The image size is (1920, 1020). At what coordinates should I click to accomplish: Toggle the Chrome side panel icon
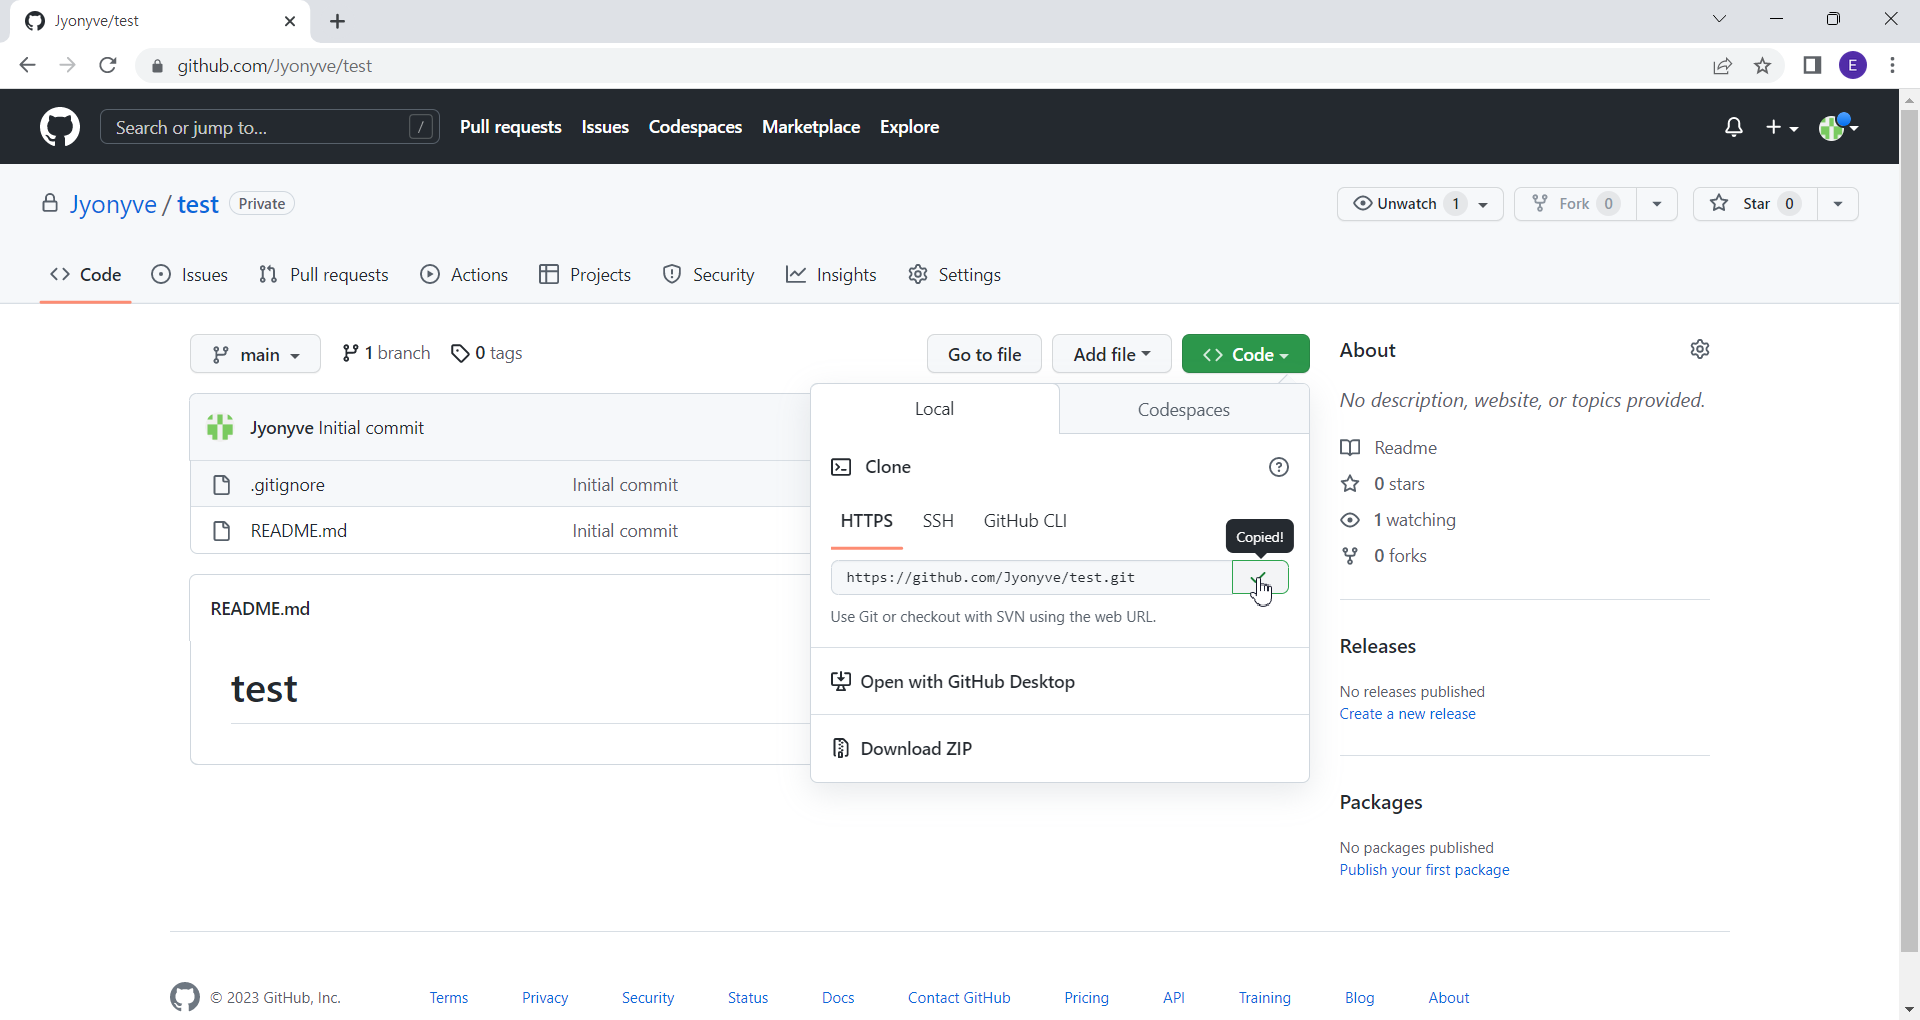tap(1812, 66)
